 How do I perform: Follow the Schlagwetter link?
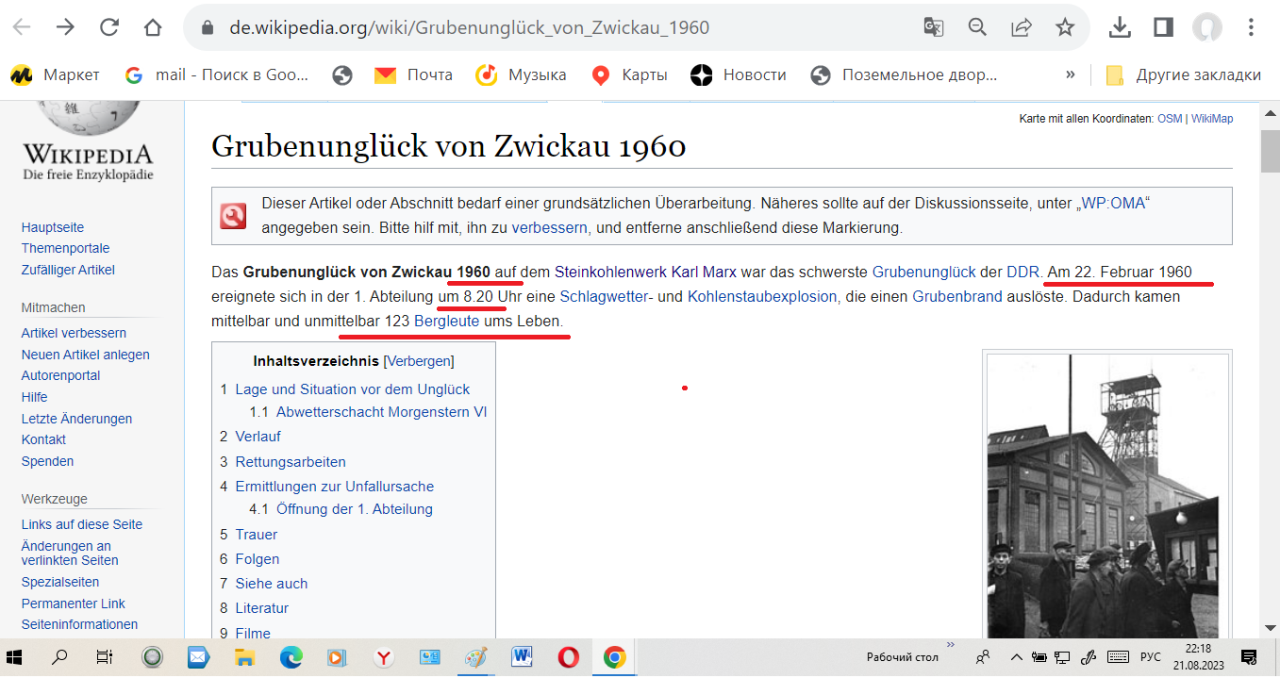click(606, 297)
